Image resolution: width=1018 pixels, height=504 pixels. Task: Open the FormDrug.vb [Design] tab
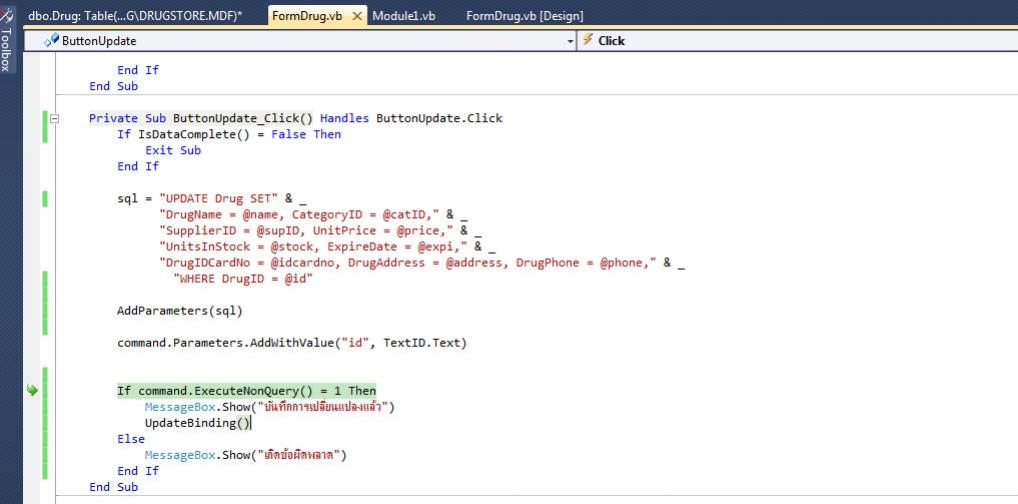pyautogui.click(x=525, y=16)
